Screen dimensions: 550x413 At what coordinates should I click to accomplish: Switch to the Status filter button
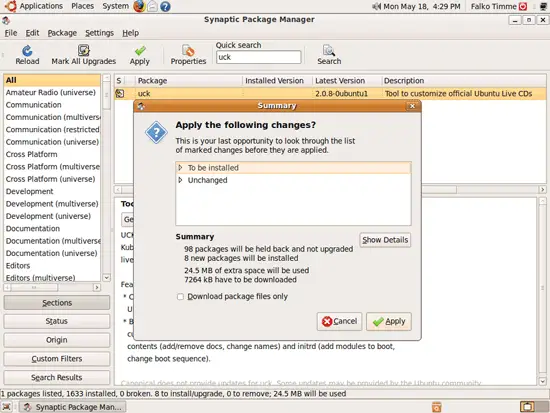coord(57,321)
